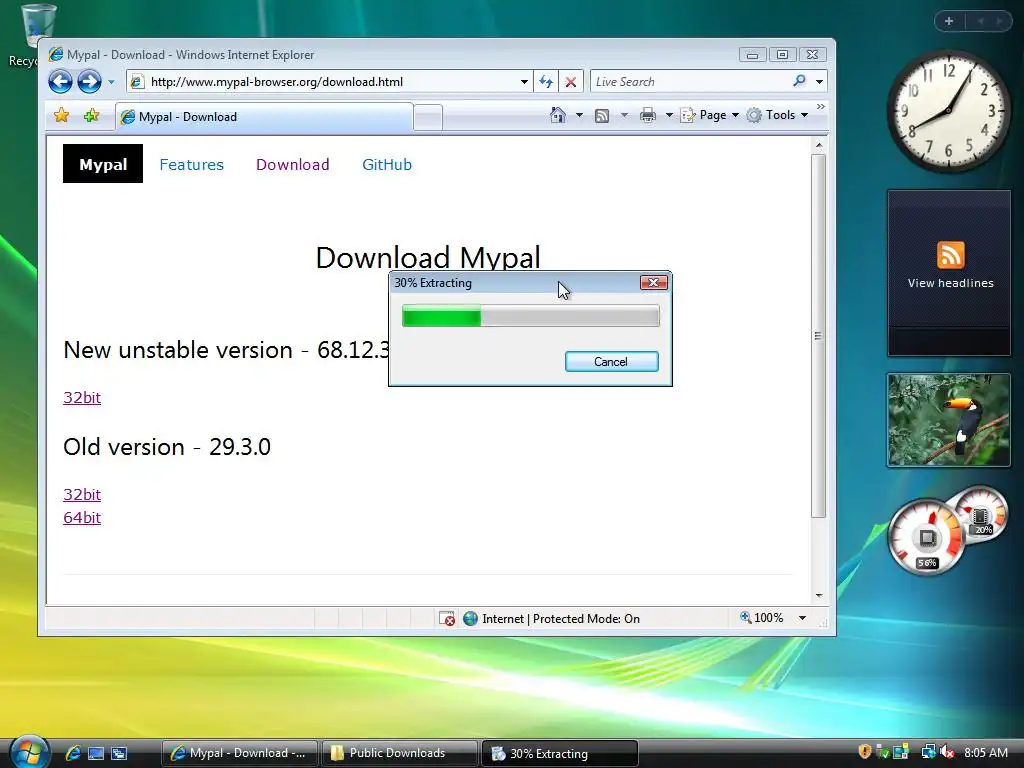Screen dimensions: 1024x768
Task: Open a new blank tab button
Action: point(428,118)
